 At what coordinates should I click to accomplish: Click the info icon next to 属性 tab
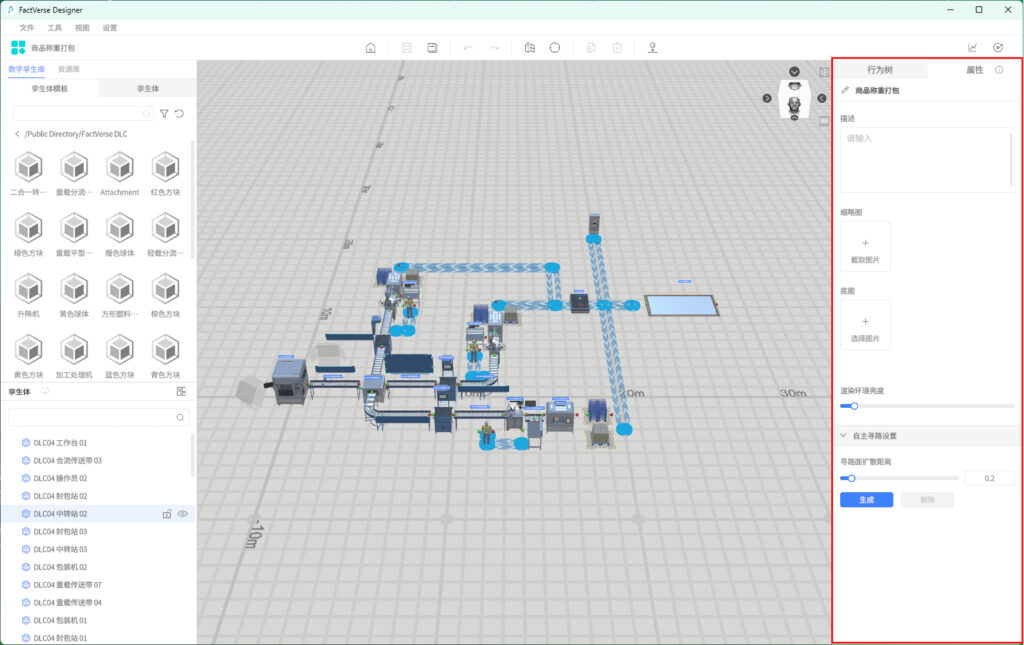click(999, 70)
